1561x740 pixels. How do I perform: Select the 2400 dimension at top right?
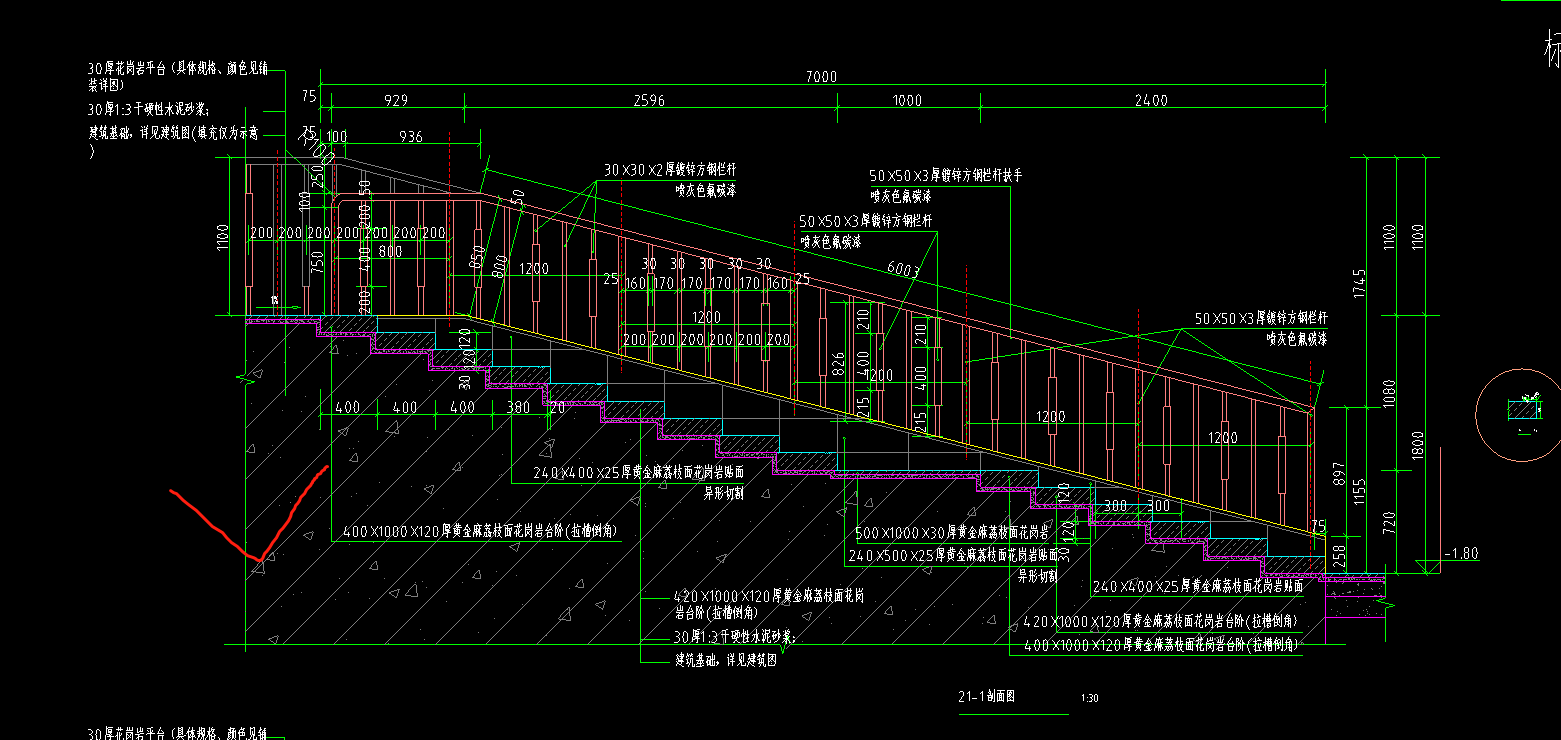pyautogui.click(x=1152, y=100)
